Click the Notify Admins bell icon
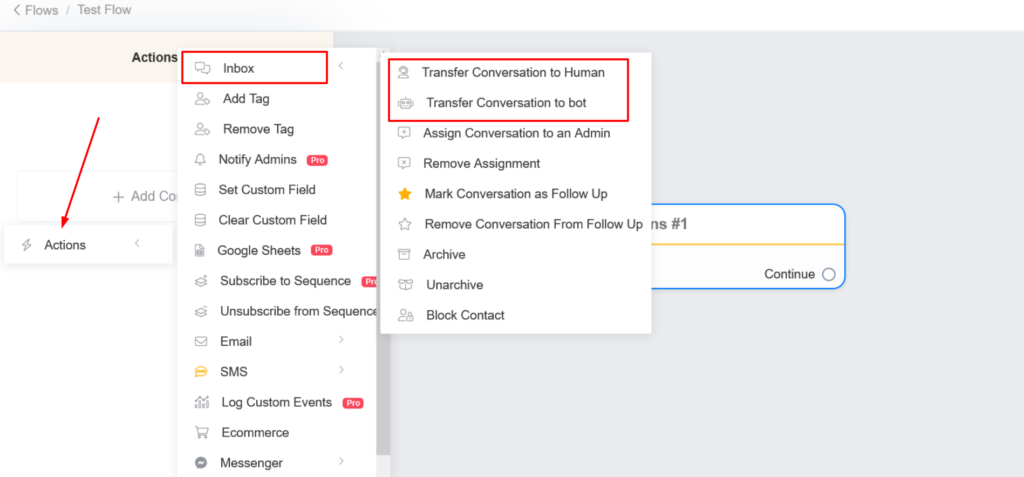The width and height of the screenshot is (1024, 477). click(200, 159)
